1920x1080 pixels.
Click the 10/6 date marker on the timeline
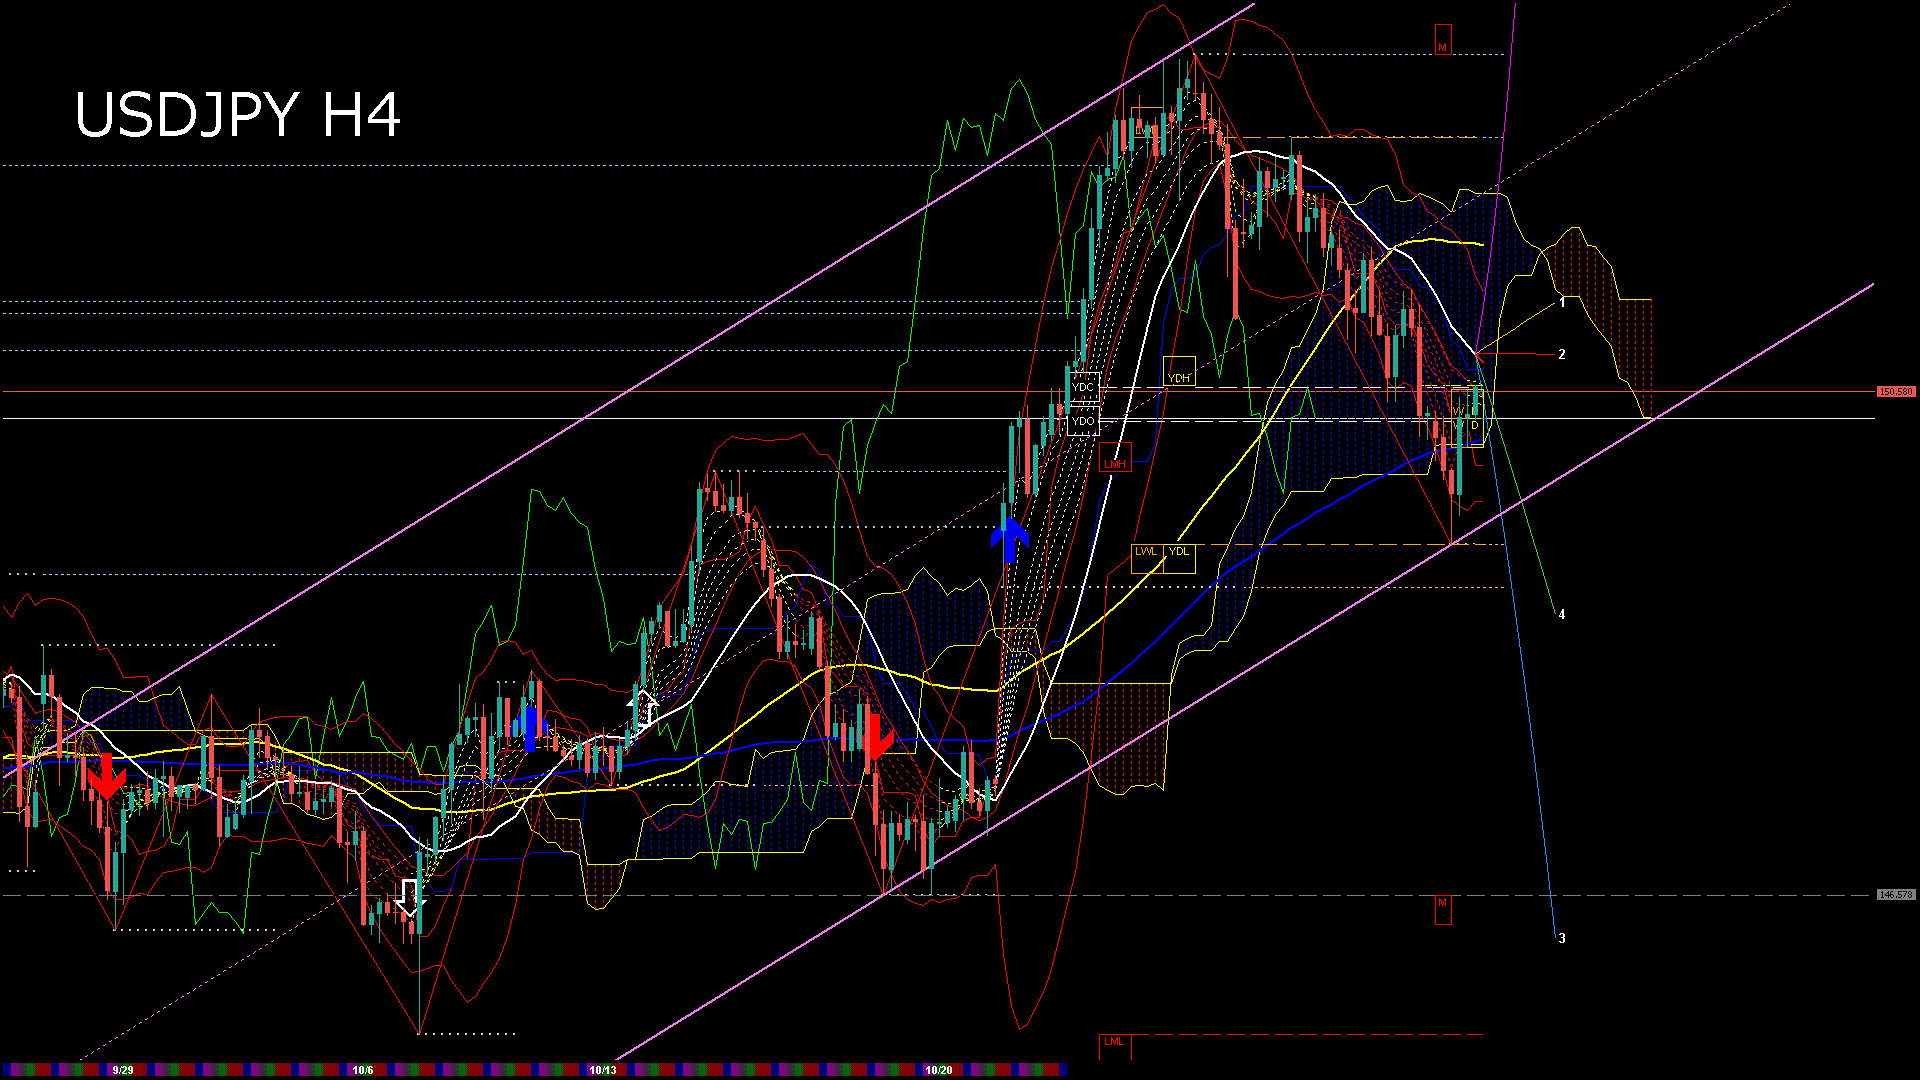(362, 1070)
